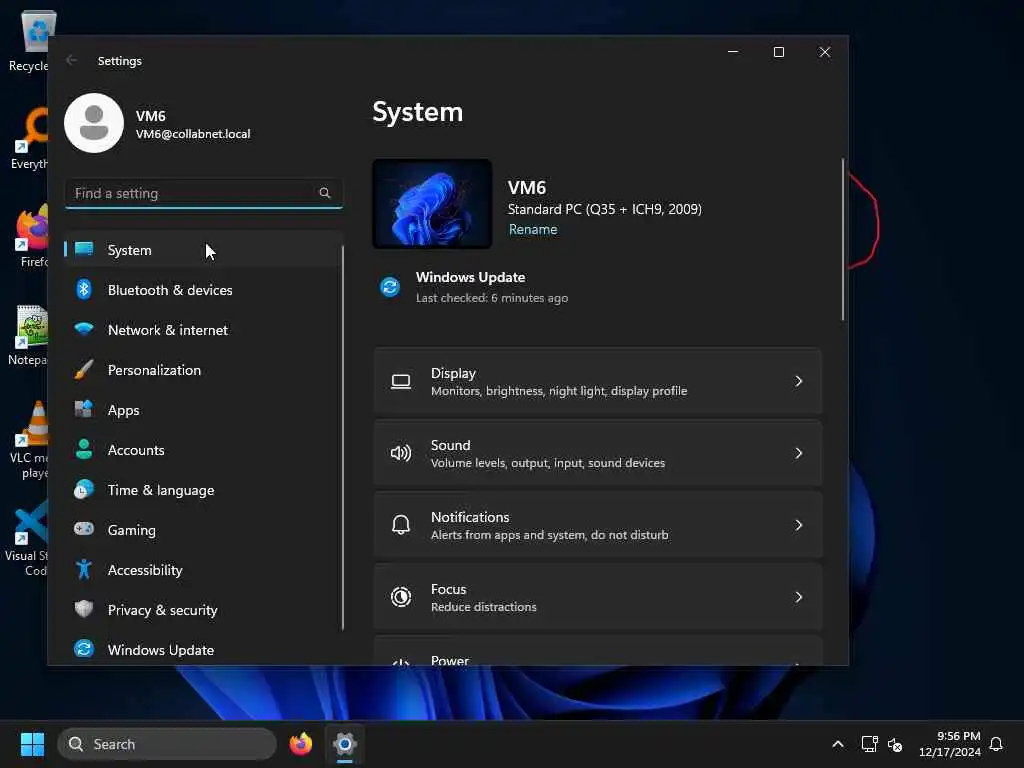Expand the Notifications settings chevron
1024x768 pixels.
pos(798,525)
